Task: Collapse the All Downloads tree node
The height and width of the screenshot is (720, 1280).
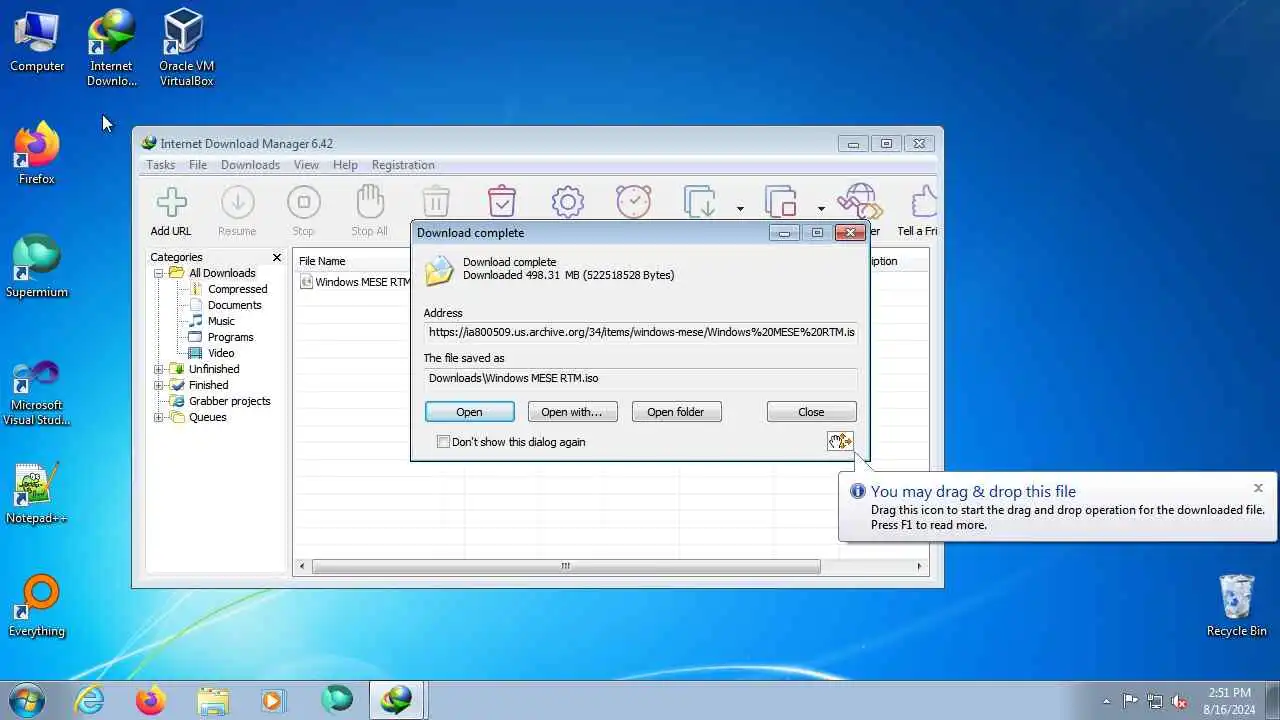Action: tap(158, 273)
